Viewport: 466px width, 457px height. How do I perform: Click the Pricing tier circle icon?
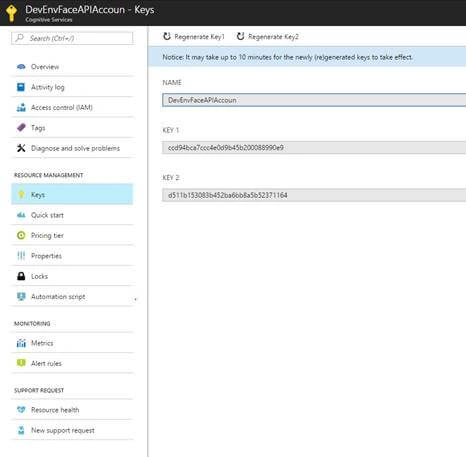pos(21,235)
